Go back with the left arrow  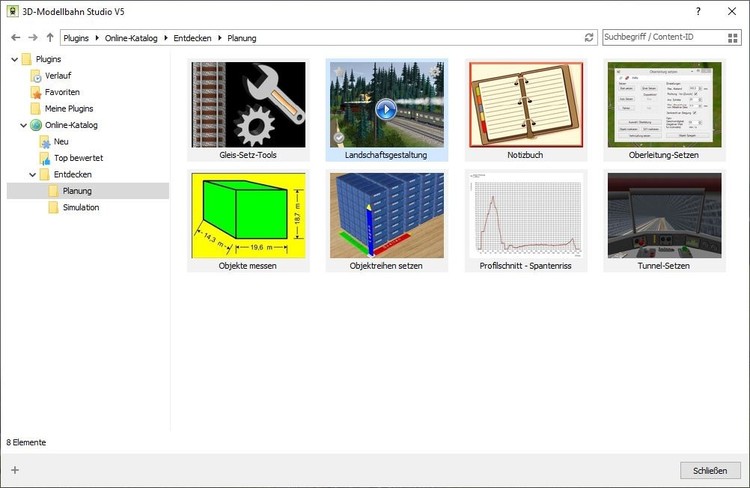15,37
